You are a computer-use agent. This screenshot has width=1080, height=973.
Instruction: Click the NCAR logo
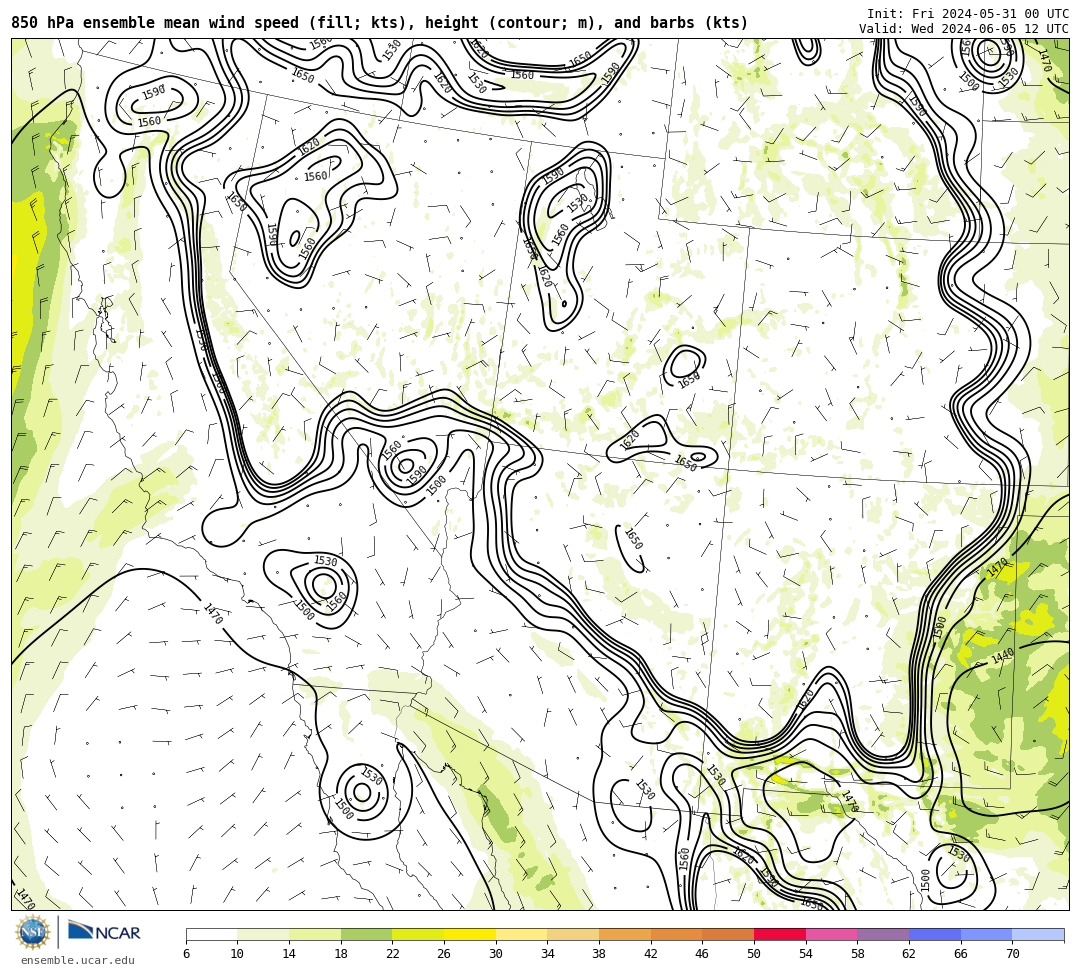104,932
